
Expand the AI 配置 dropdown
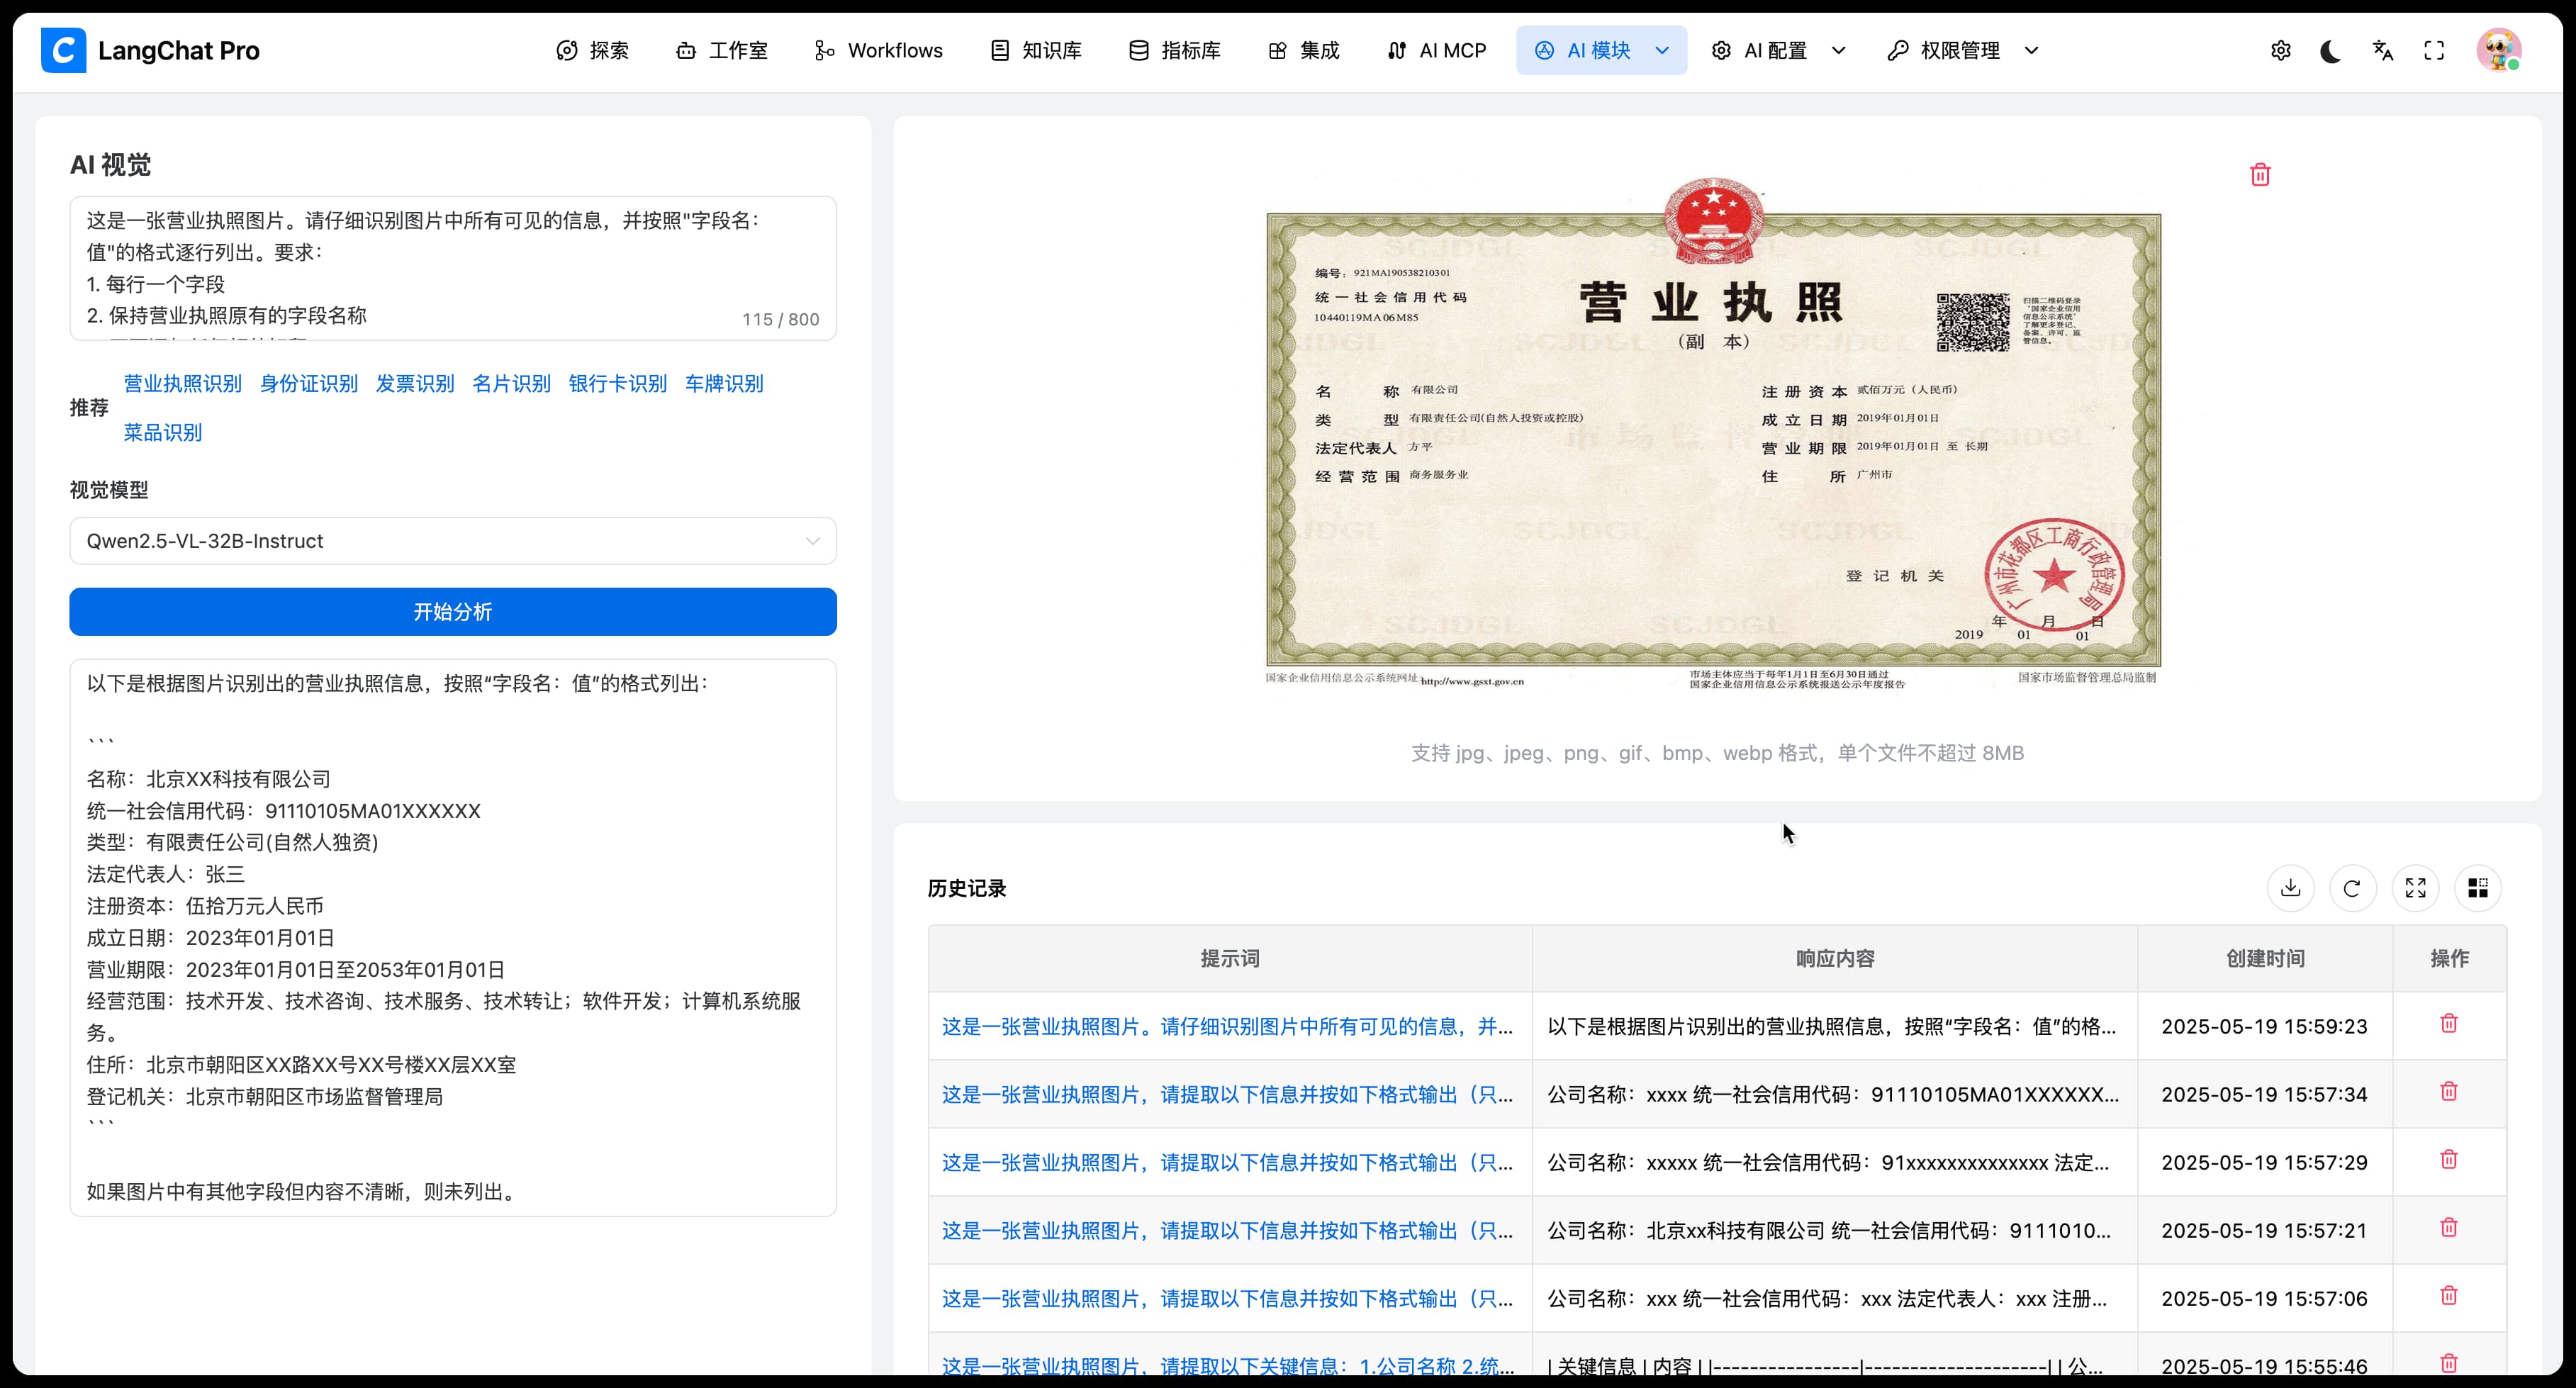click(1778, 51)
